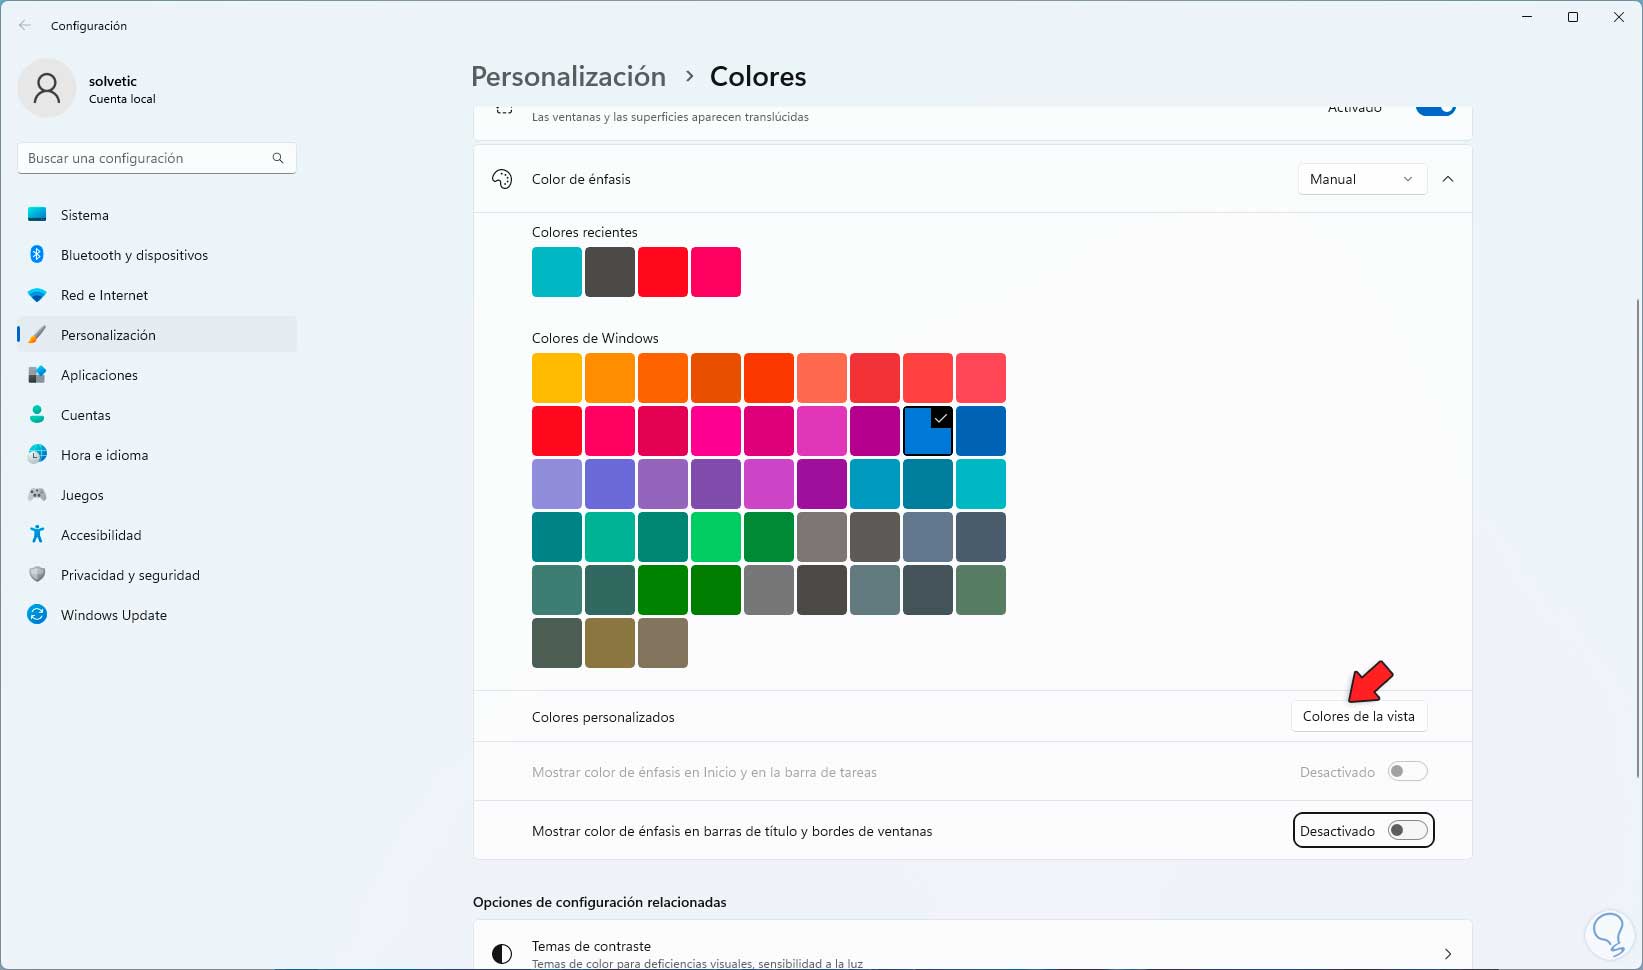Open the Manual accent color dropdown

coord(1361,179)
